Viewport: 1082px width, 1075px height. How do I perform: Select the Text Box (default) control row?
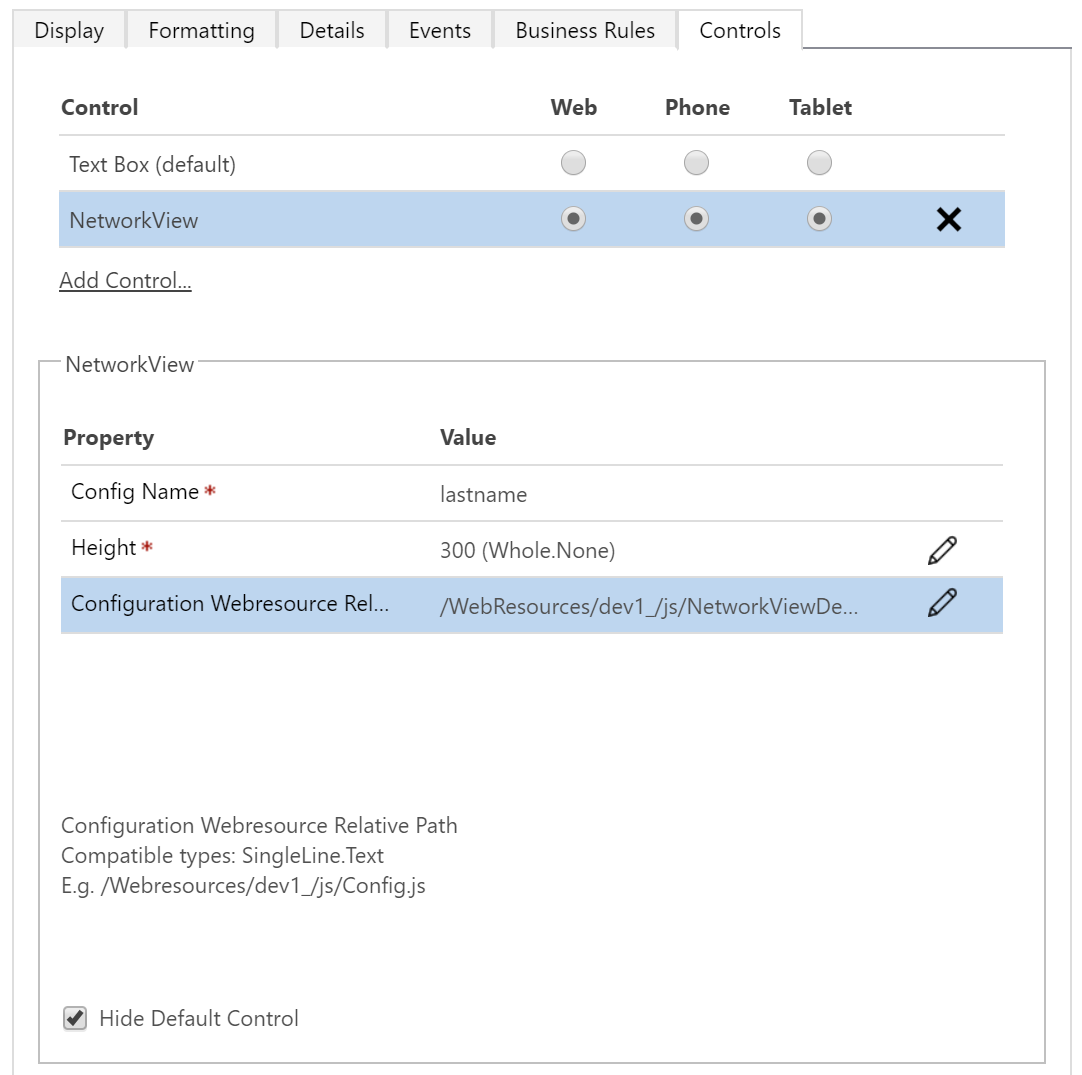click(153, 164)
